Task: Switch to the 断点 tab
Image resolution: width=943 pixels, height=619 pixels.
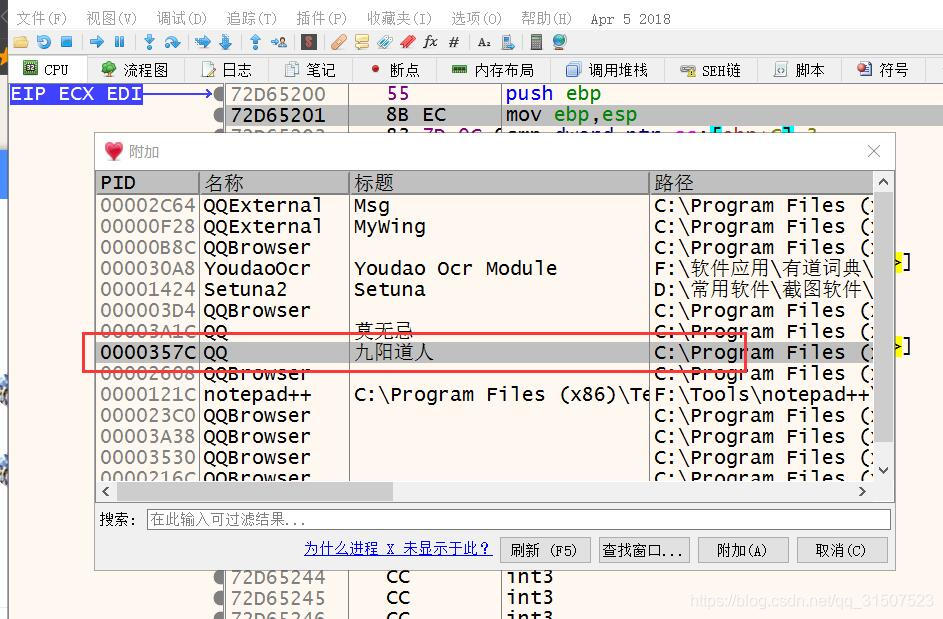Action: [x=395, y=70]
